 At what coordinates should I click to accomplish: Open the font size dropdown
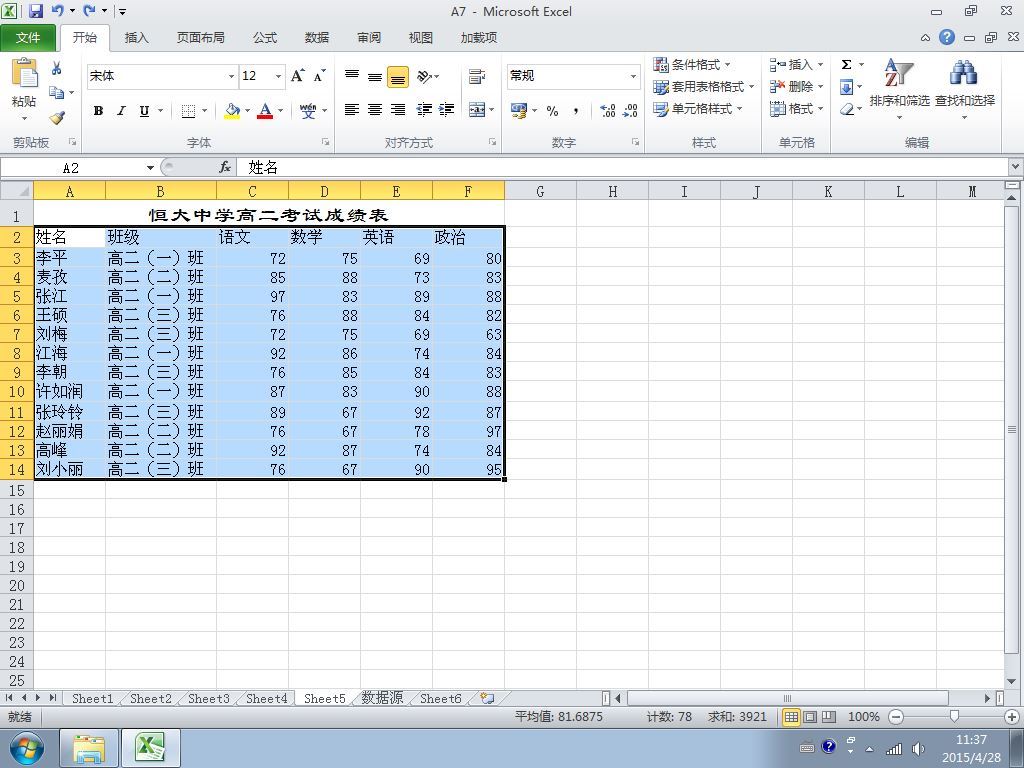(x=278, y=76)
